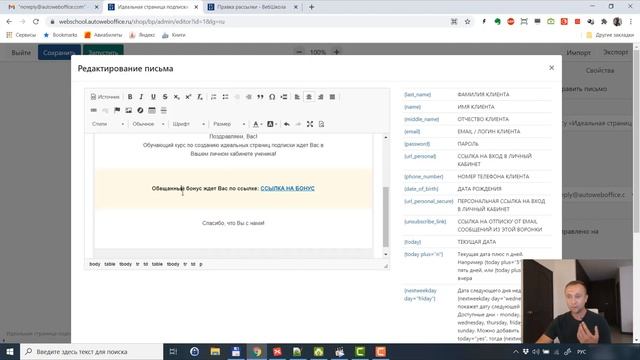640x360 pixels.
Task: Insert an anchor with the flag icon
Action: 117,110
